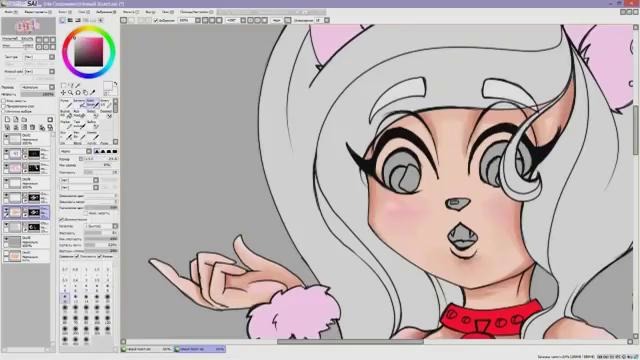Click the foreground color swatch

(107, 85)
